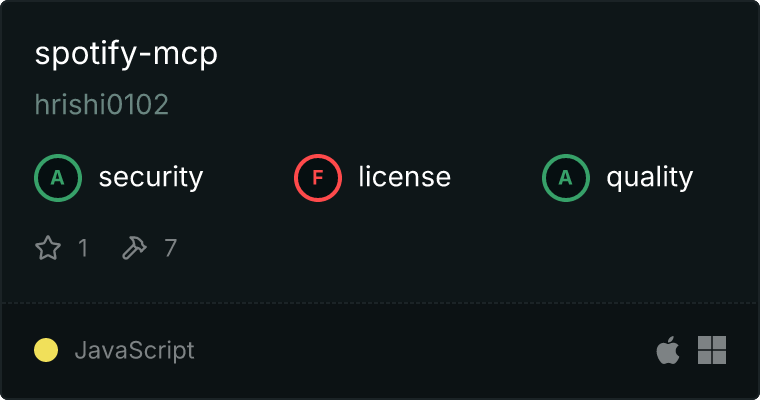Click the Apple macOS platform icon

tap(668, 350)
